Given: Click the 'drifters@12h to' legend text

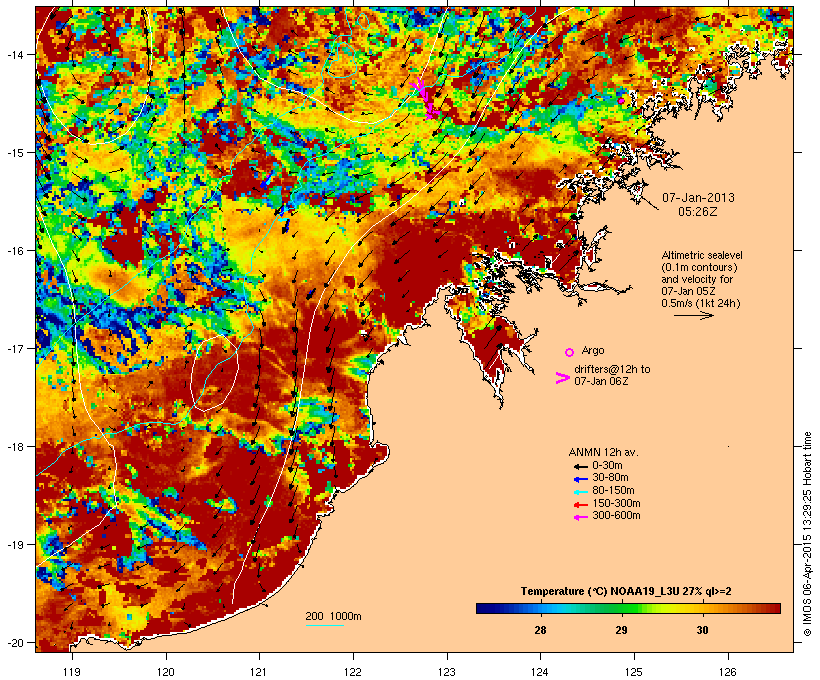Looking at the screenshot, I should 612,369.
